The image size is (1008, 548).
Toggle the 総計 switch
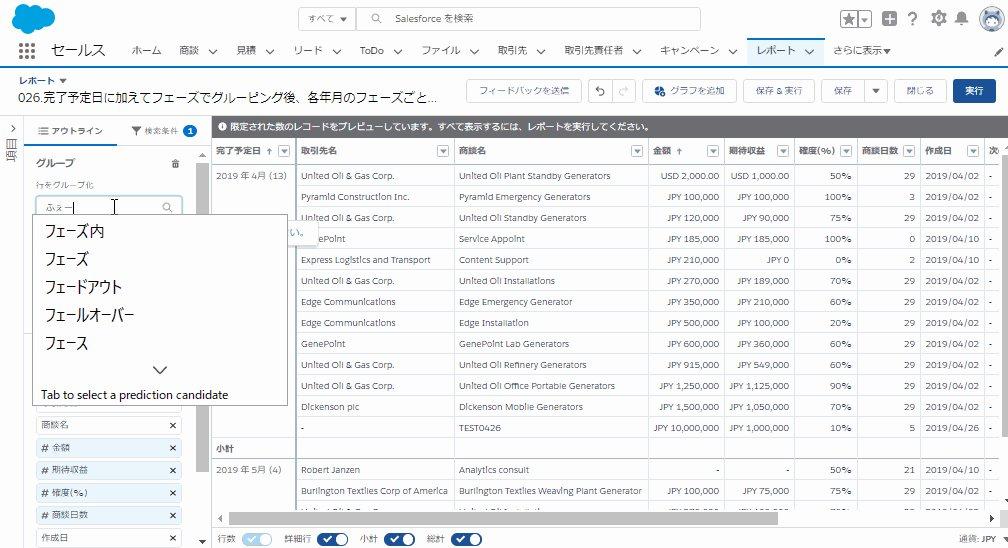pyautogui.click(x=466, y=539)
